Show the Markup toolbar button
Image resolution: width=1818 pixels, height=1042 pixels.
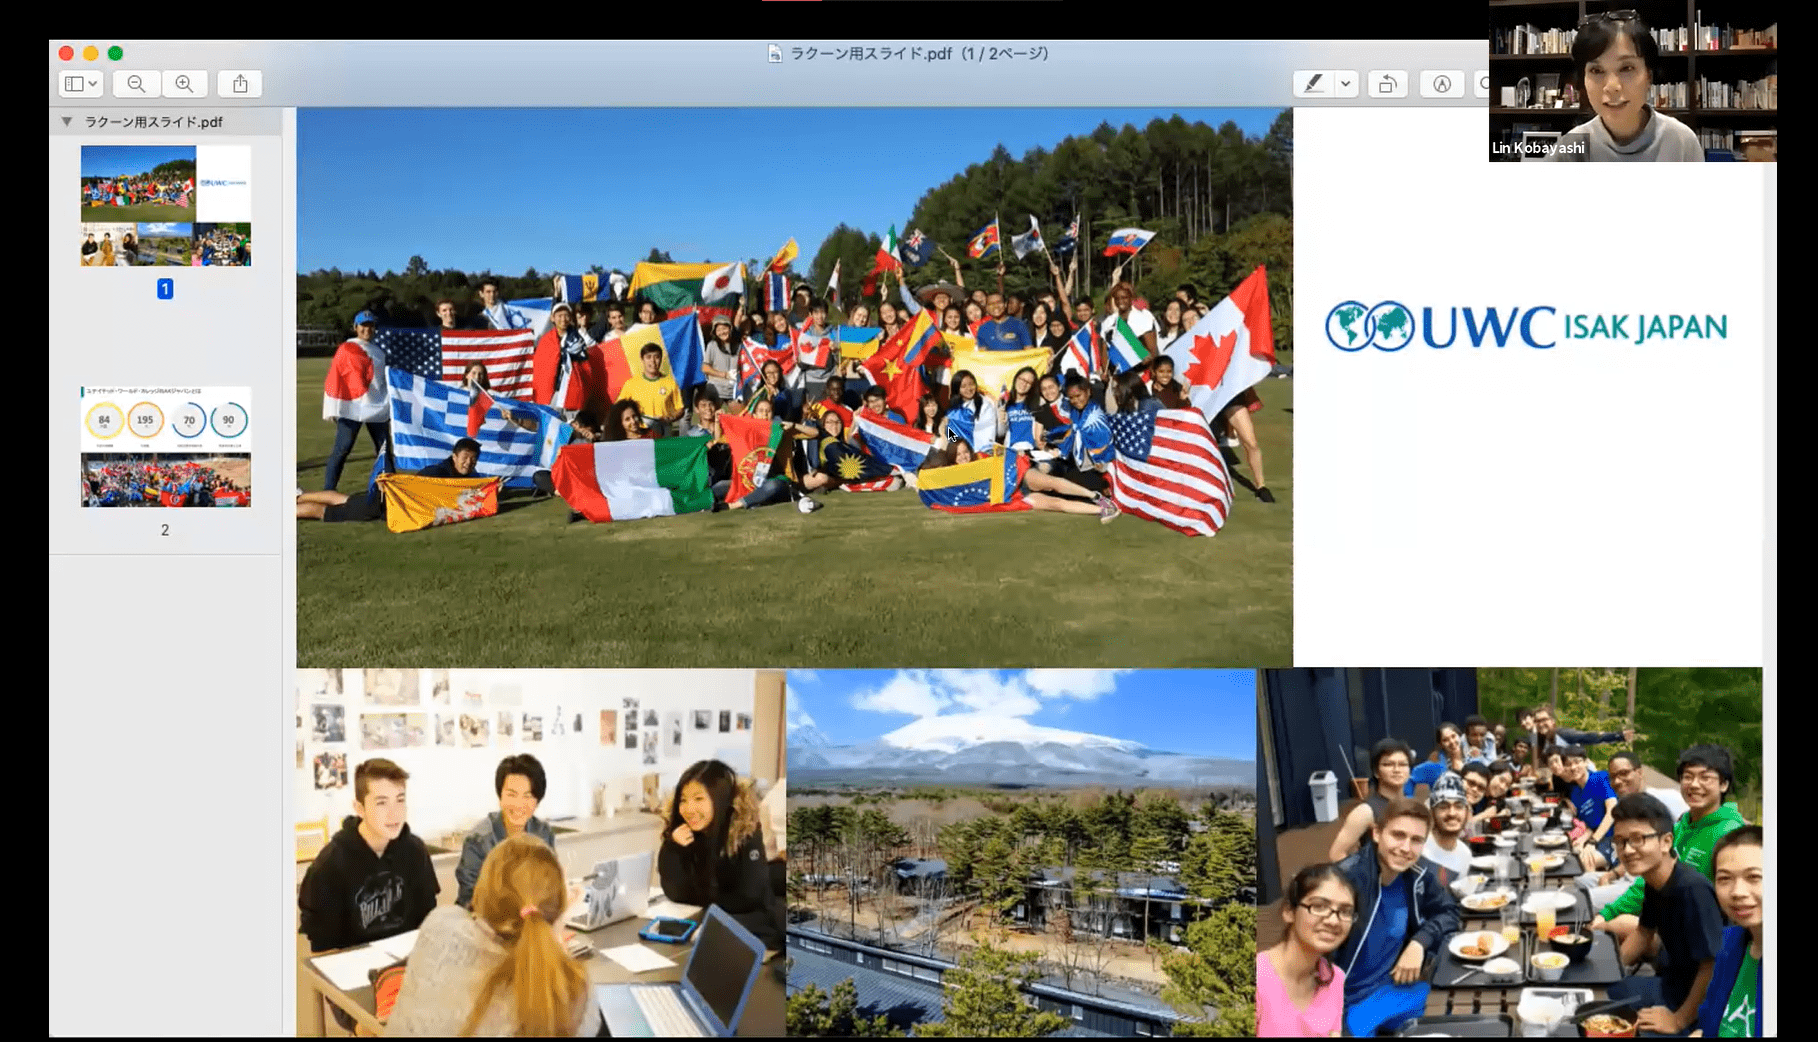click(1441, 84)
